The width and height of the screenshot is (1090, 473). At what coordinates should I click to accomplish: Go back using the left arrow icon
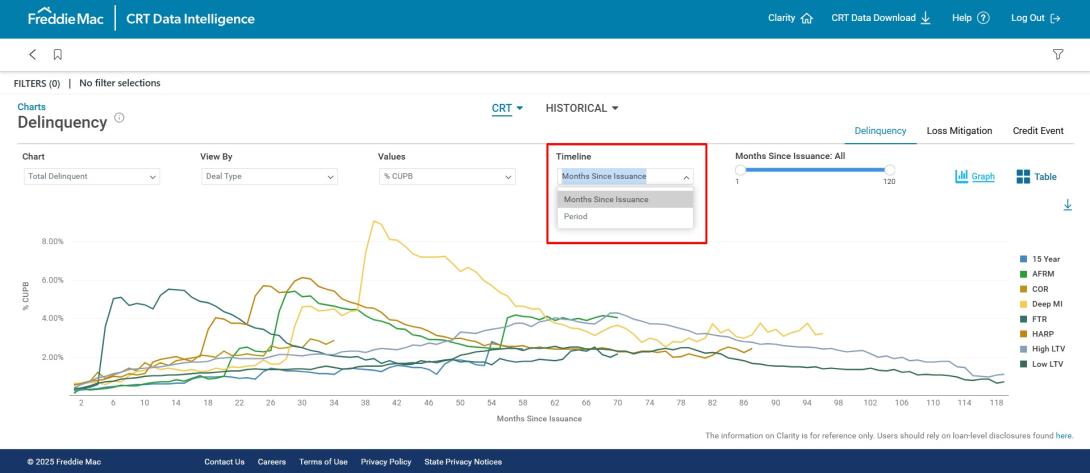[32, 54]
